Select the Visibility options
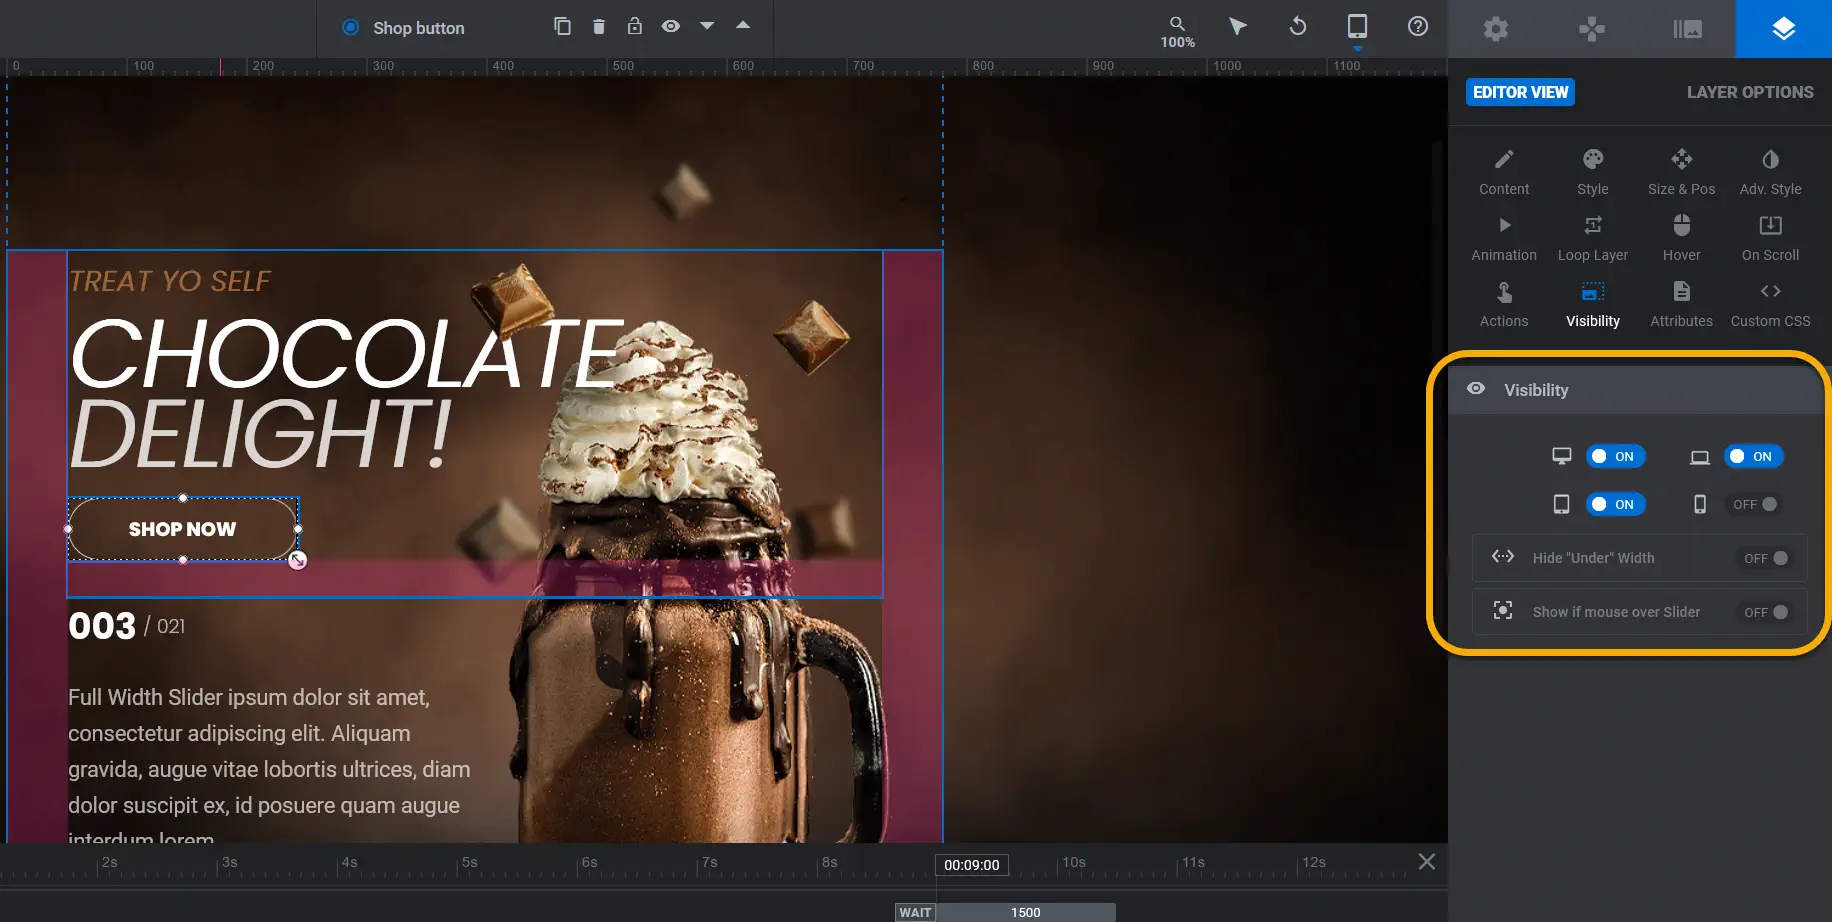 pyautogui.click(x=1593, y=305)
